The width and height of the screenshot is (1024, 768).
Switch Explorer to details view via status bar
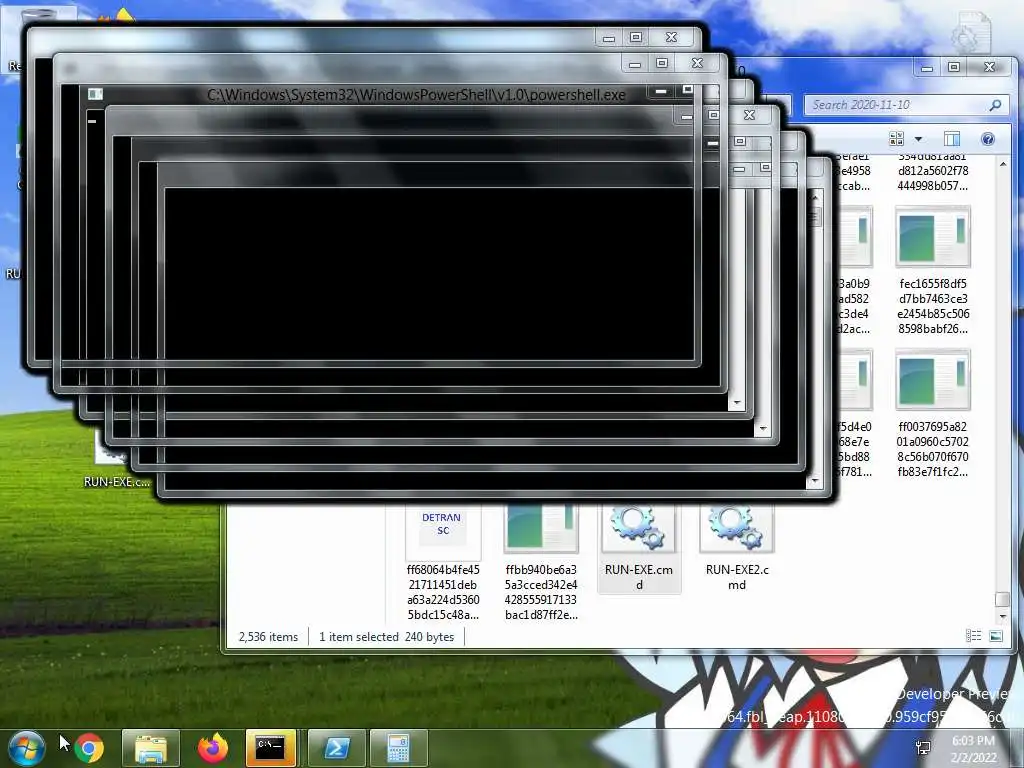pyautogui.click(x=974, y=636)
